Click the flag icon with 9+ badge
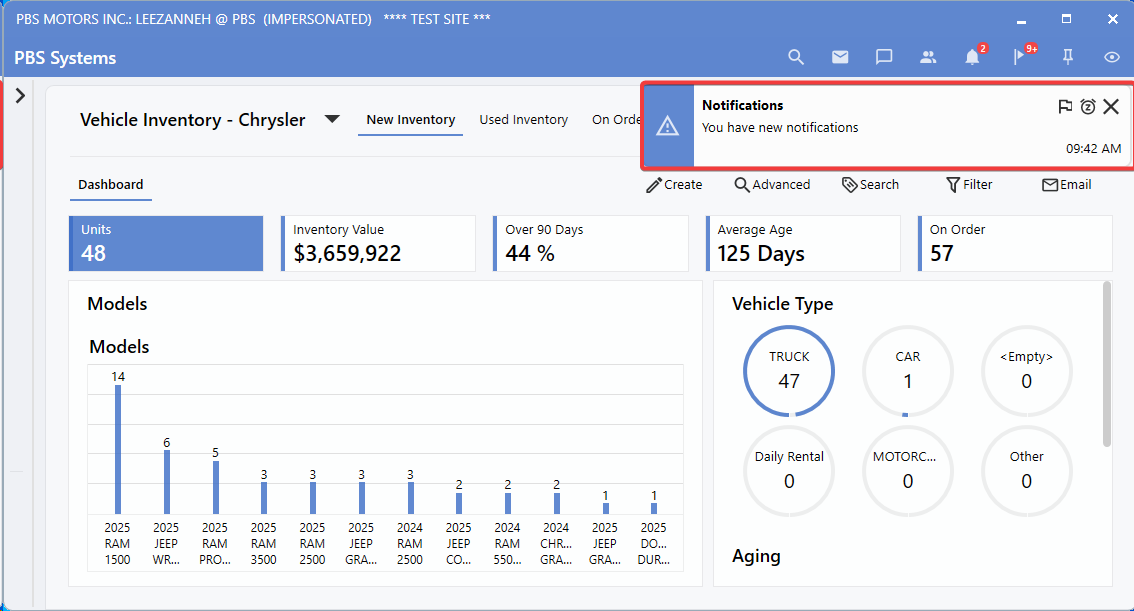 coord(1019,57)
